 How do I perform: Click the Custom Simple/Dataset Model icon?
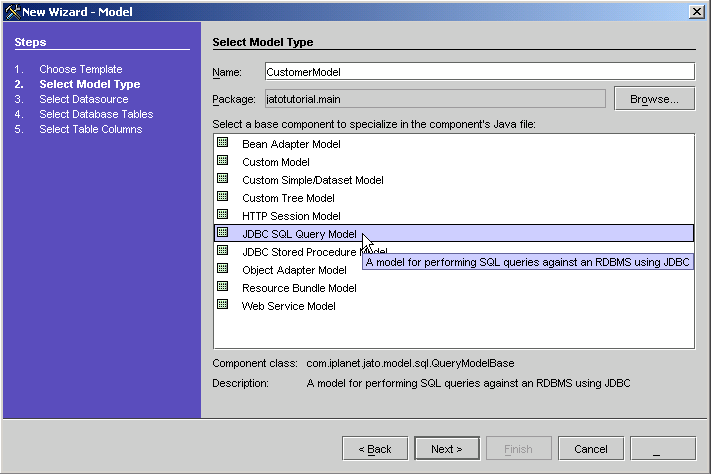[222, 178]
